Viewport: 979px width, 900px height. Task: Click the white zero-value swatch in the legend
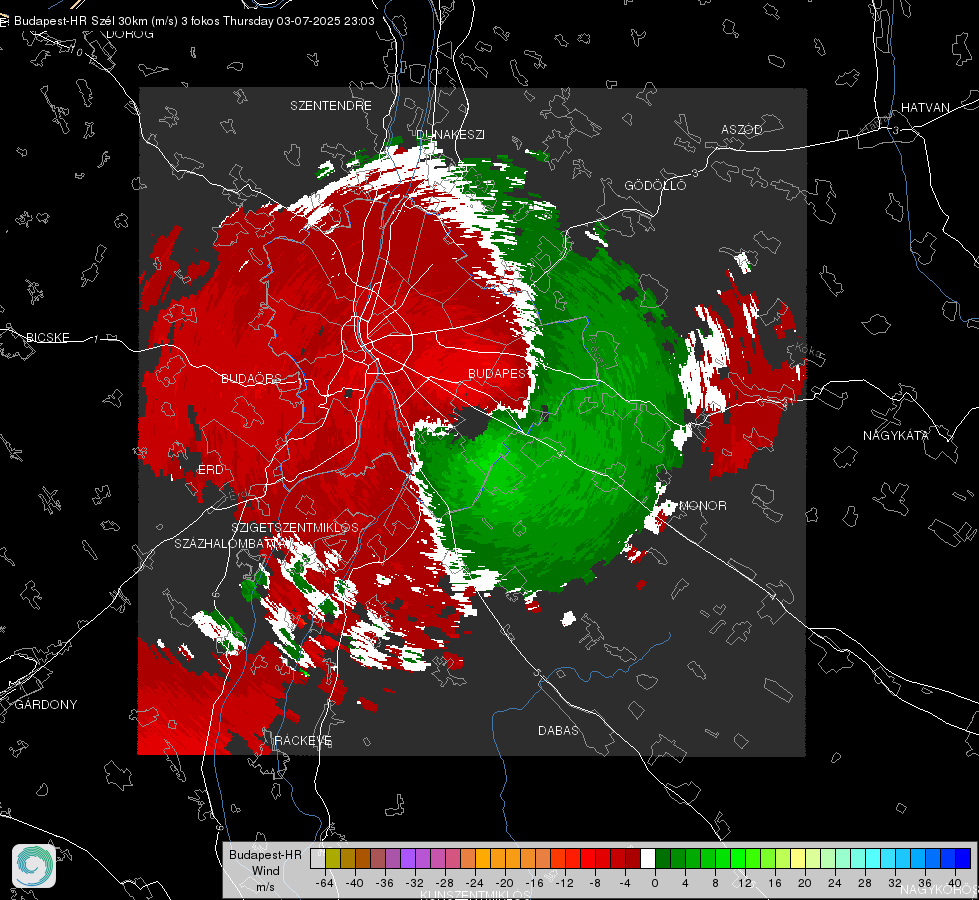click(648, 859)
